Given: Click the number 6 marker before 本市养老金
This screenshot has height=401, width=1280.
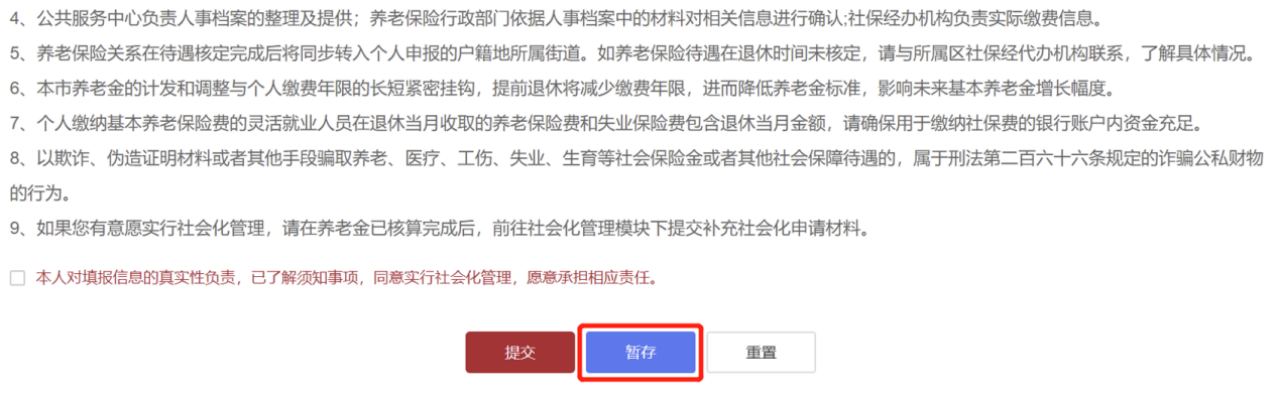Looking at the screenshot, I should coord(15,89).
